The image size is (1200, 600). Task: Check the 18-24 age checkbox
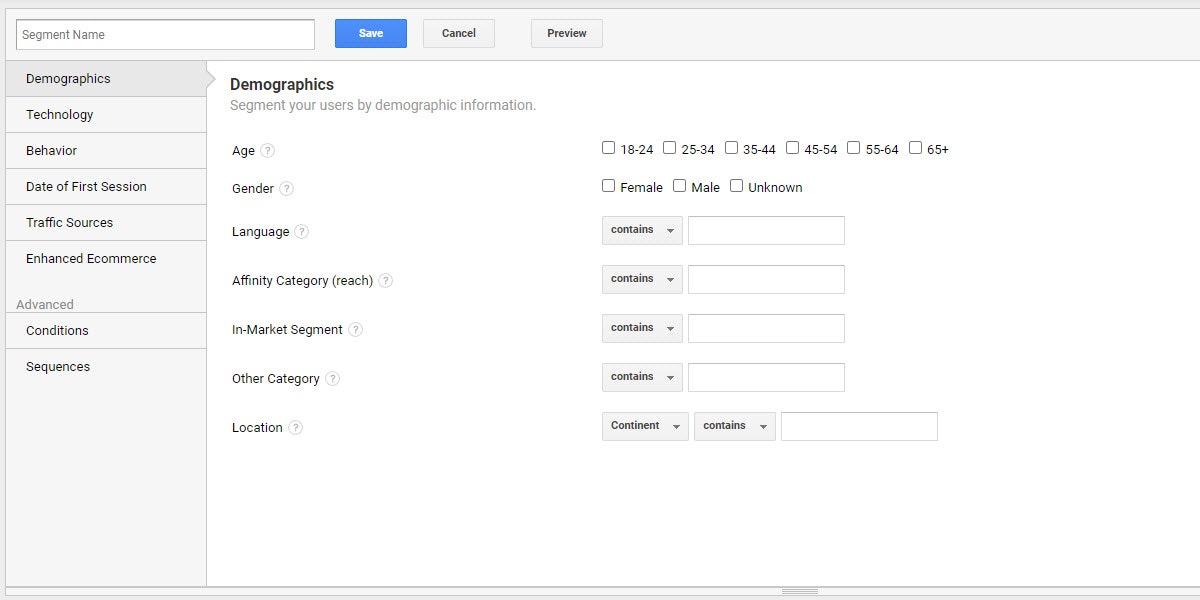609,148
